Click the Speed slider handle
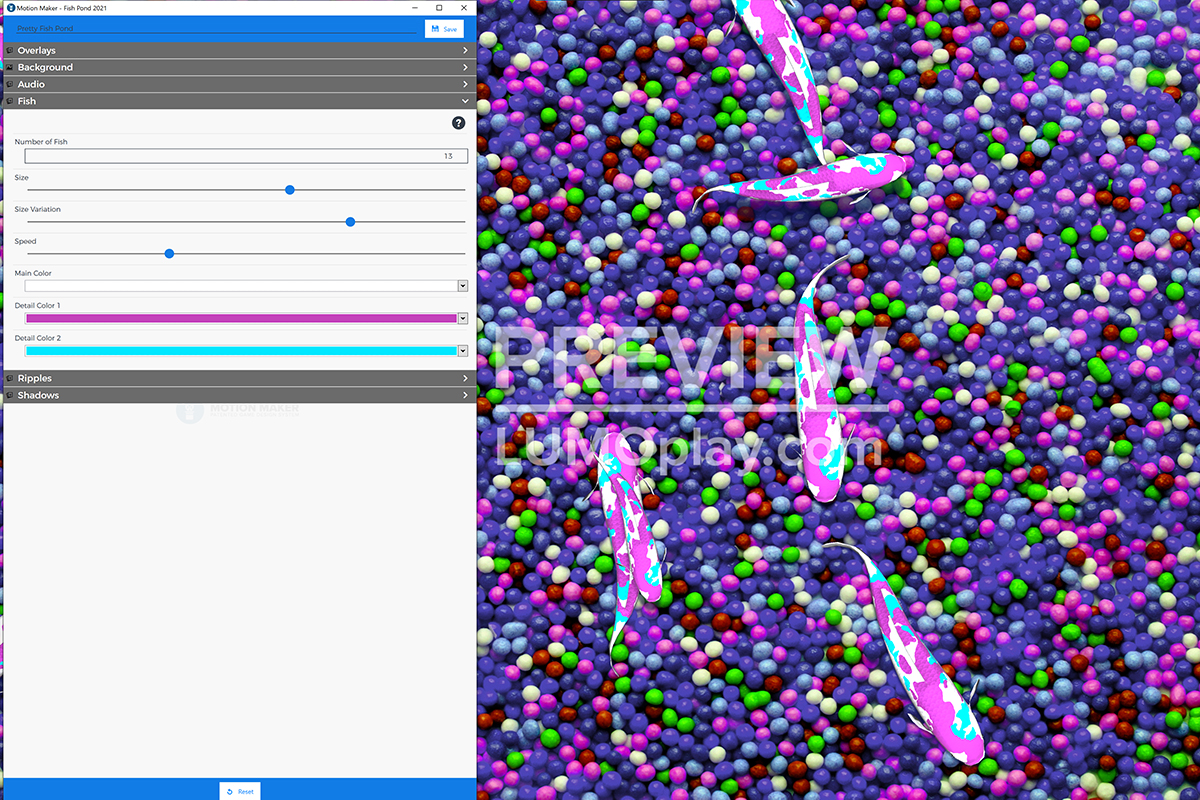Viewport: 1200px width, 800px height. tap(169, 254)
